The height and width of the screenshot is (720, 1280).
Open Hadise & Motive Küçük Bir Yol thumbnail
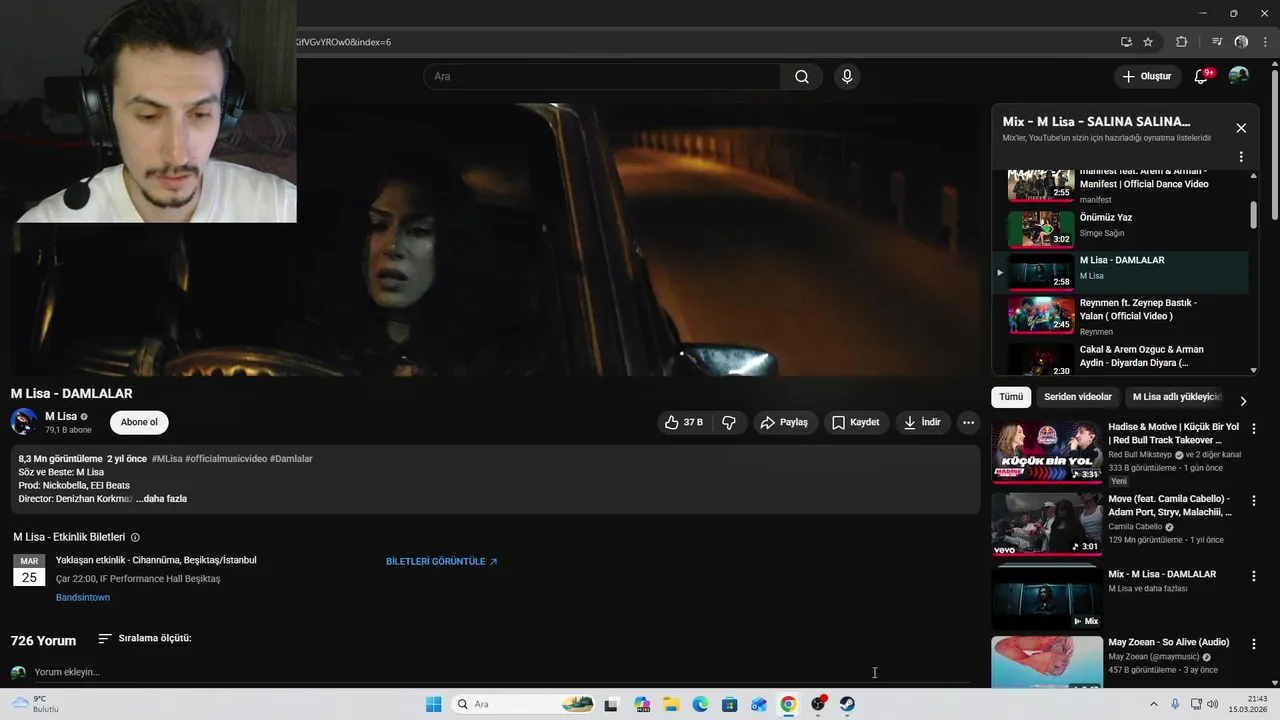pyautogui.click(x=1047, y=451)
